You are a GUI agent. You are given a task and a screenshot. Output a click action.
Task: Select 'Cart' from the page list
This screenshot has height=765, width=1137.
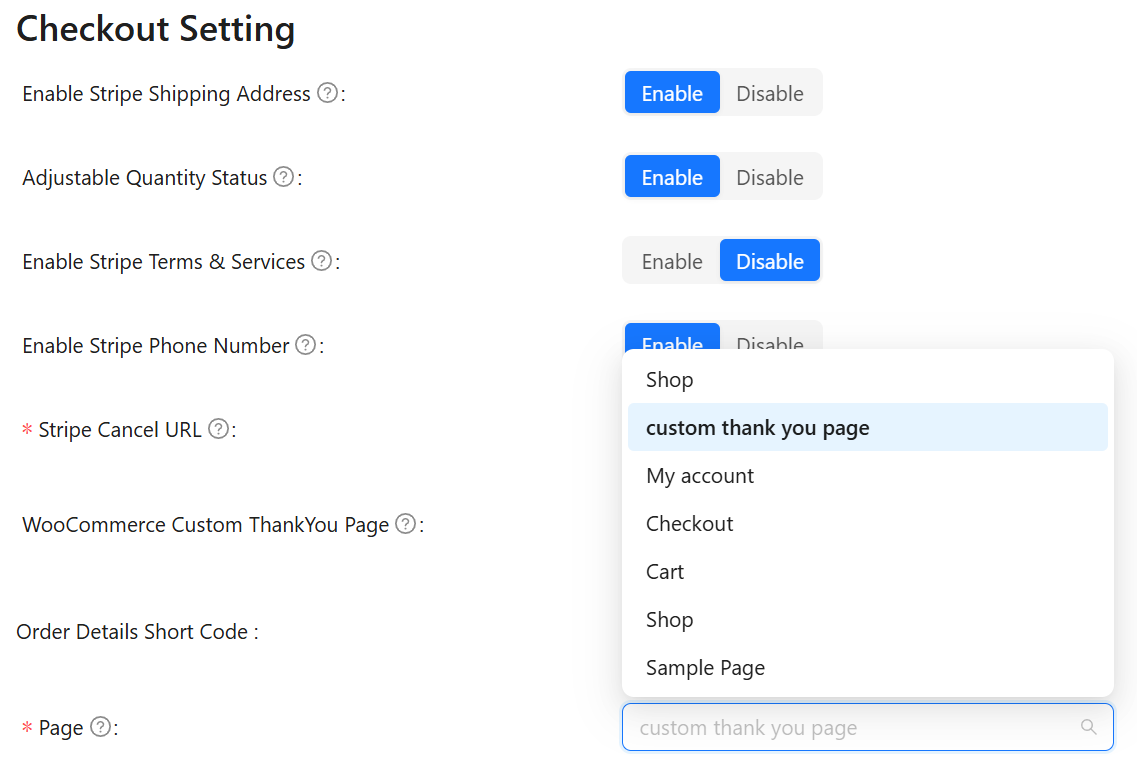[x=665, y=572]
